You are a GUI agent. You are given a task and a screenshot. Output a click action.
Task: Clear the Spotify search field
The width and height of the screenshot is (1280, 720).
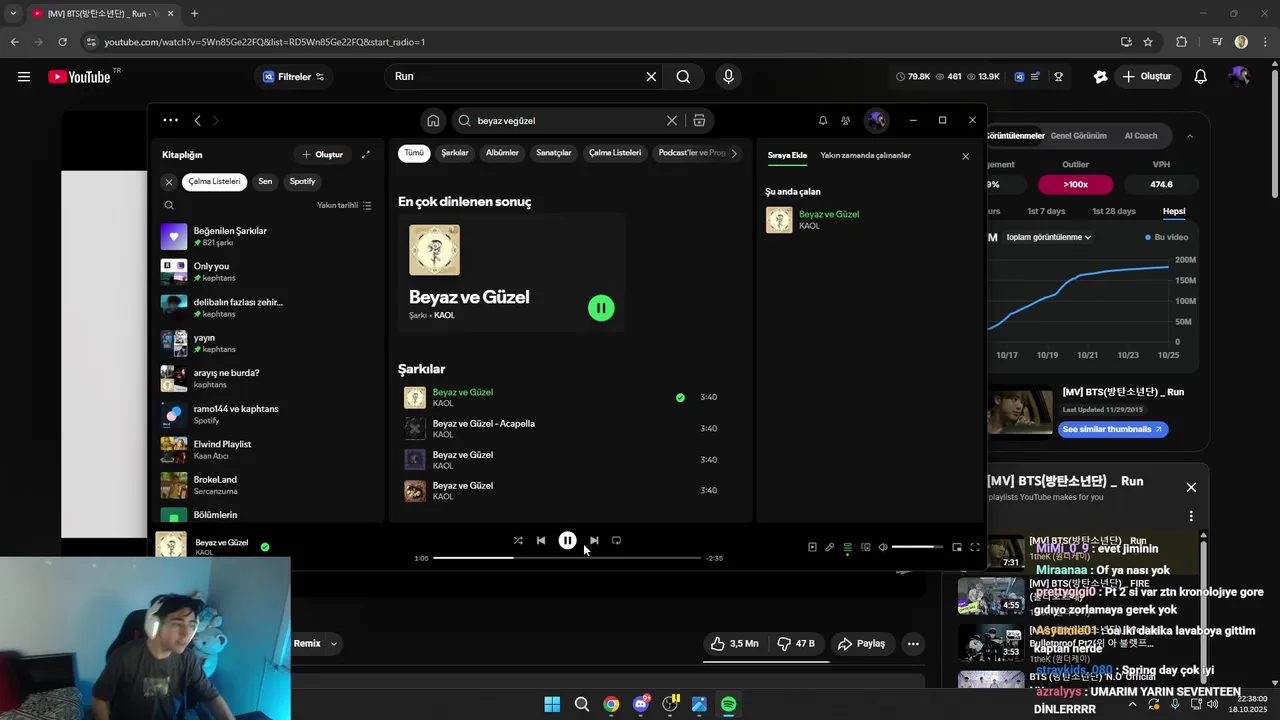pos(672,120)
